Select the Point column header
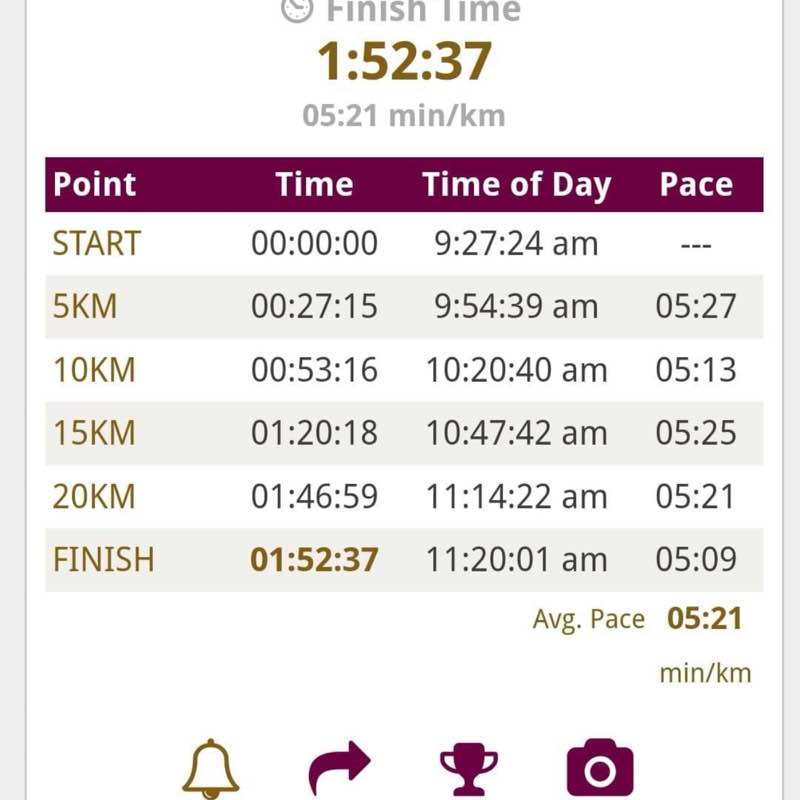 pyautogui.click(x=95, y=185)
